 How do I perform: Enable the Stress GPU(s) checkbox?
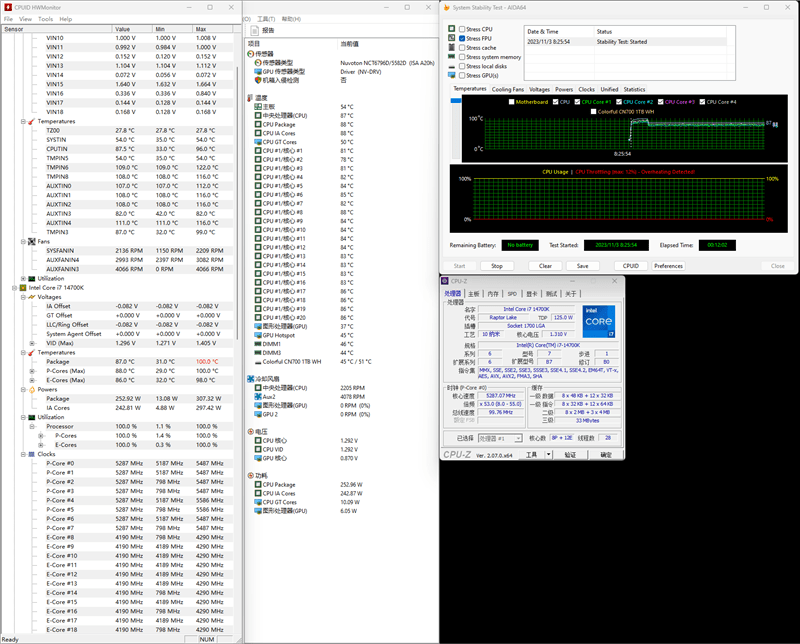tap(462, 76)
